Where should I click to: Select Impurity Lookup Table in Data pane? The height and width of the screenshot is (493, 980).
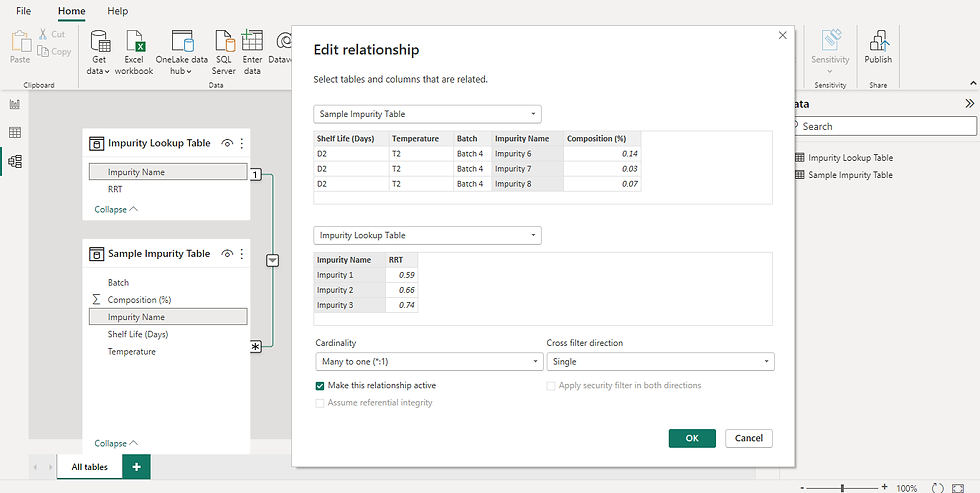850,158
